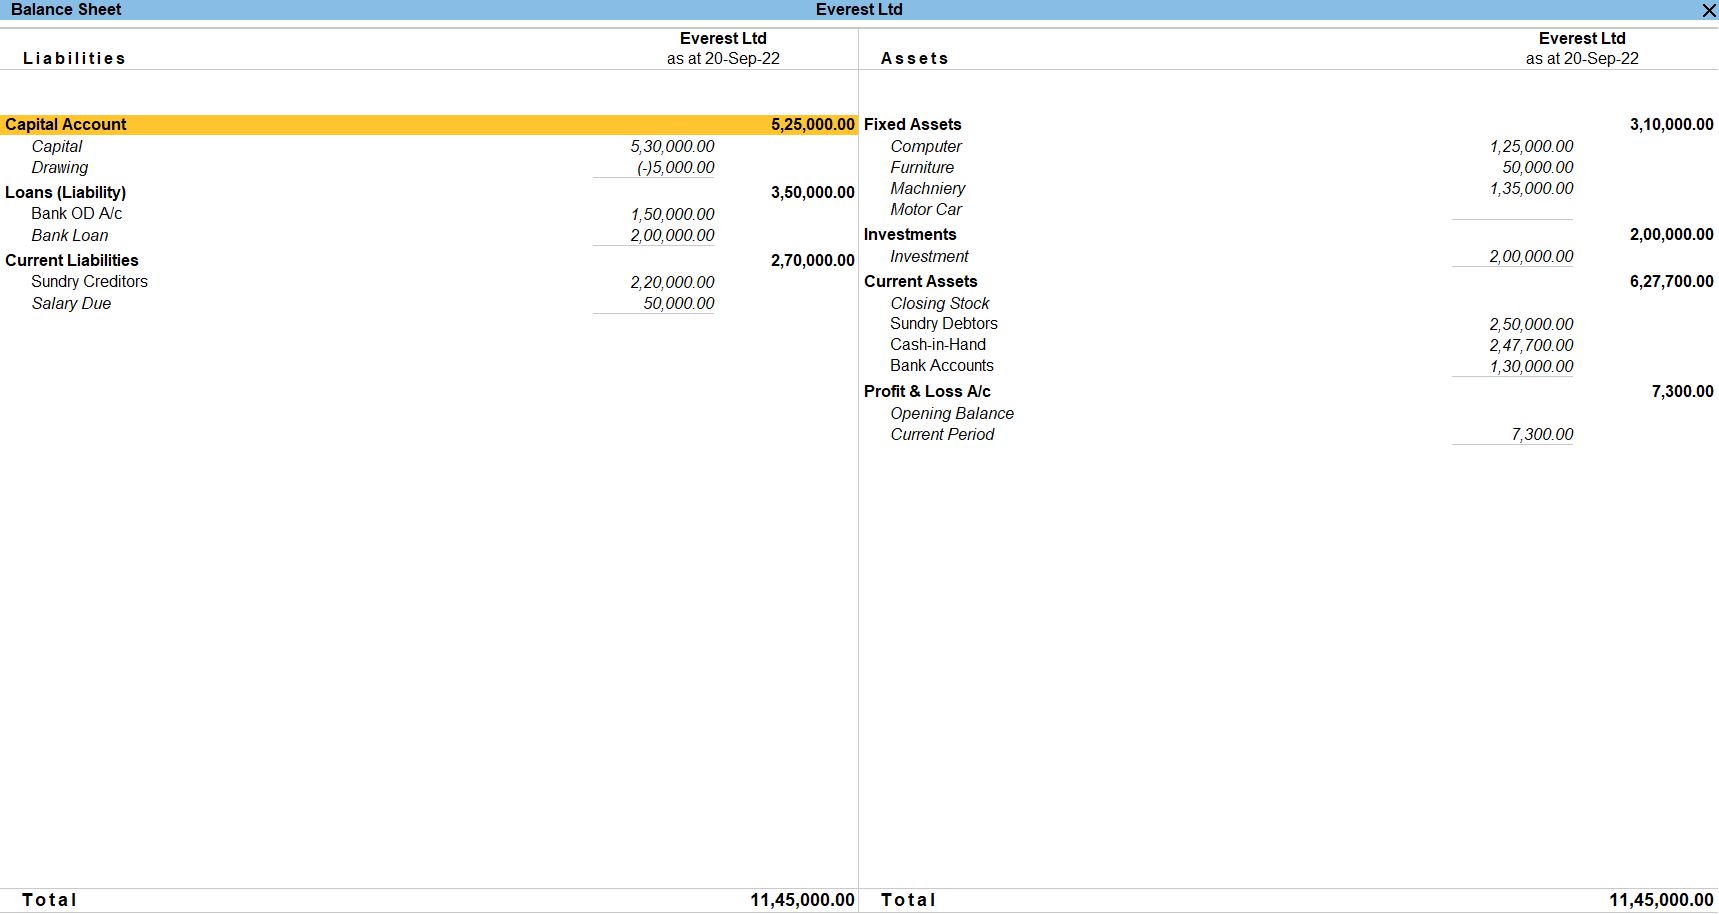Viewport: 1719px width, 914px height.
Task: Click assets Total 11,45,000.00
Action: pyautogui.click(x=1661, y=901)
